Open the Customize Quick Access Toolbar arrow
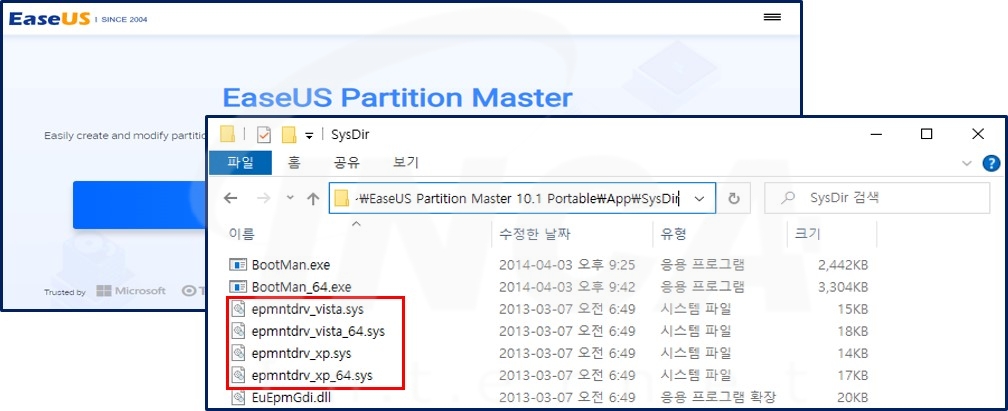The height and width of the screenshot is (411, 1008). click(309, 135)
